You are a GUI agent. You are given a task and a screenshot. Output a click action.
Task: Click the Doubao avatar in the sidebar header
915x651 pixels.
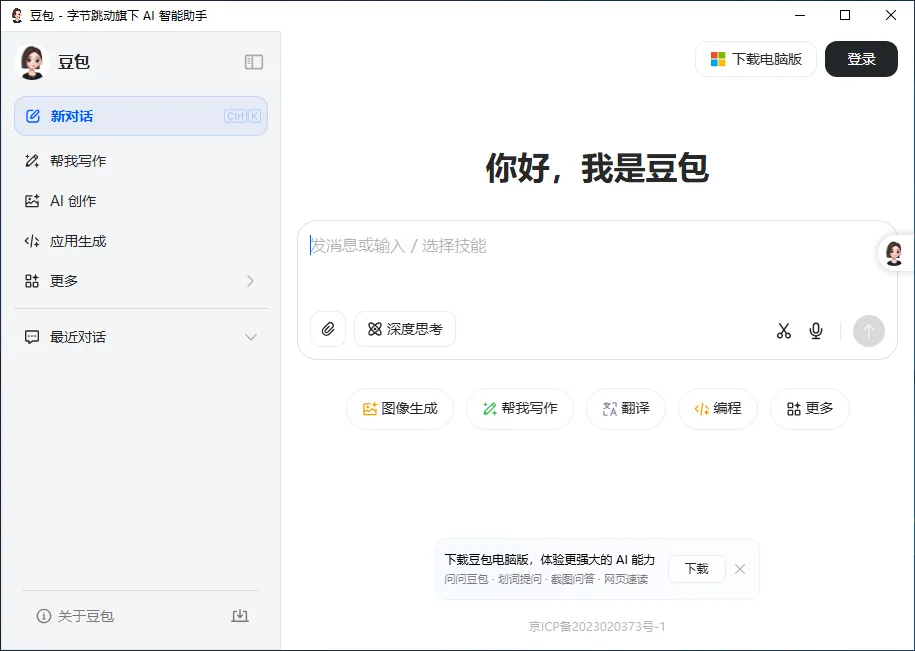pos(32,62)
